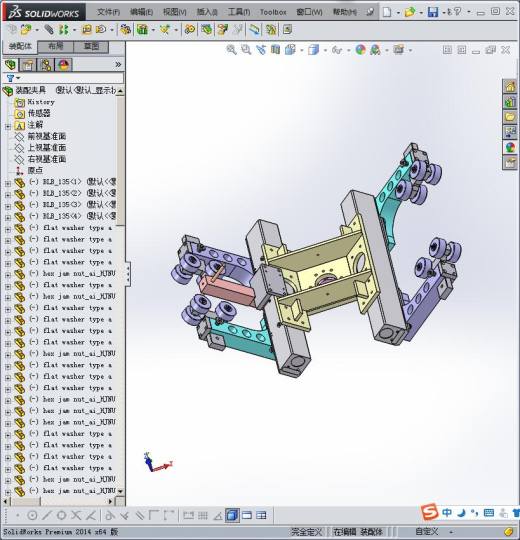
Task: Expand the 注解 annotations folder
Action: (8, 126)
